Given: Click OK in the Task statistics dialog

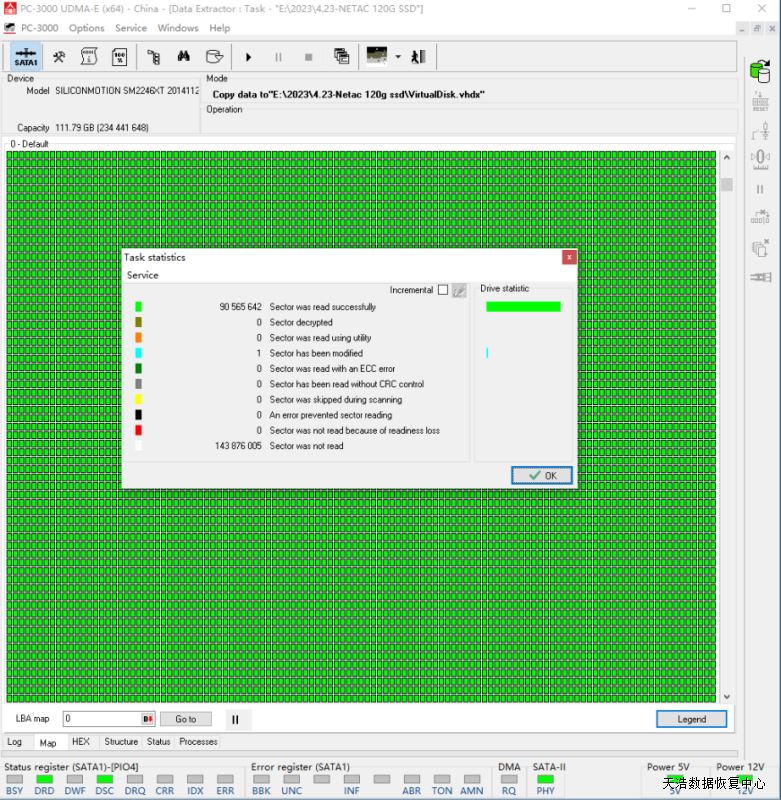Looking at the screenshot, I should click(542, 475).
